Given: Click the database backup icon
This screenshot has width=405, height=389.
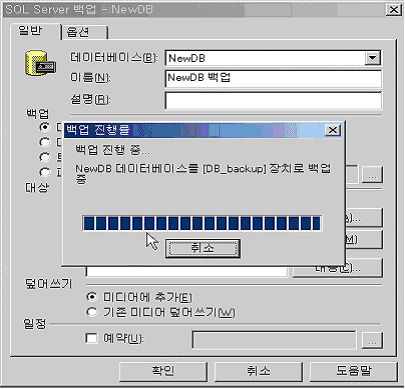Looking at the screenshot, I should pos(40,63).
